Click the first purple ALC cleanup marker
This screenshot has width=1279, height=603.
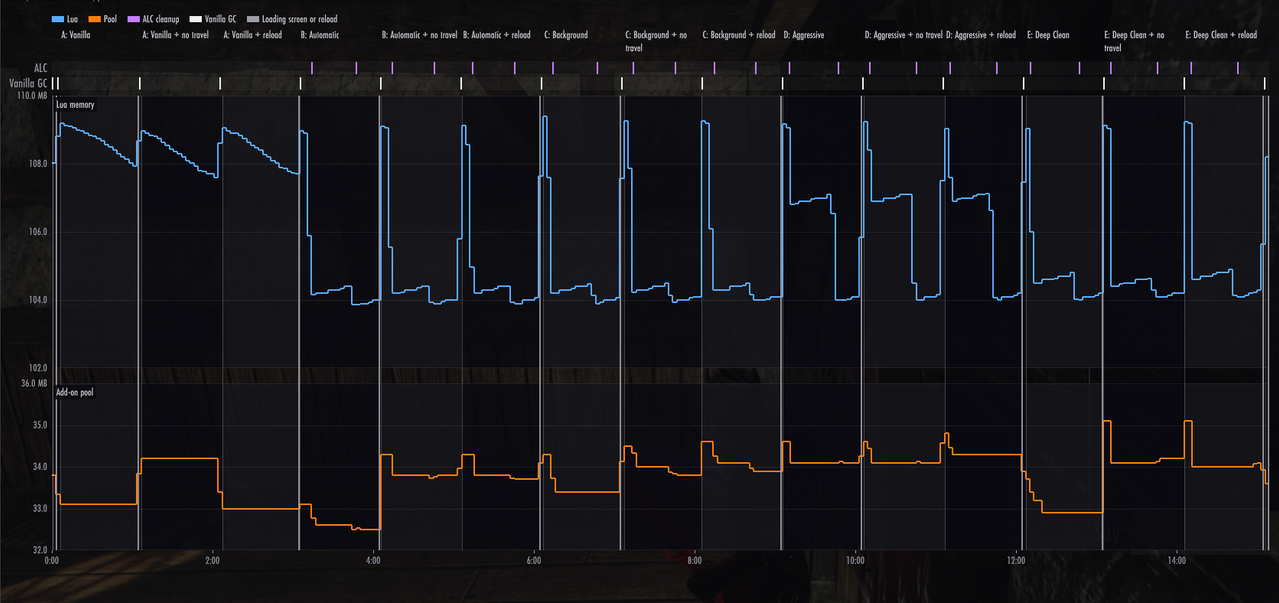[312, 67]
